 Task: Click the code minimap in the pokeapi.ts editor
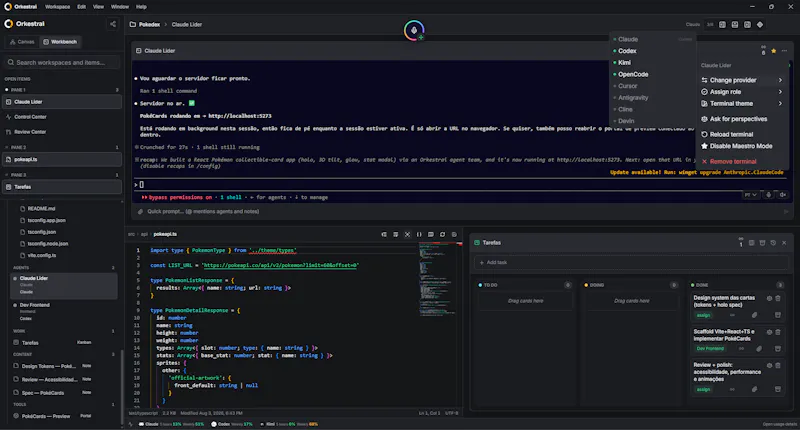point(437,278)
